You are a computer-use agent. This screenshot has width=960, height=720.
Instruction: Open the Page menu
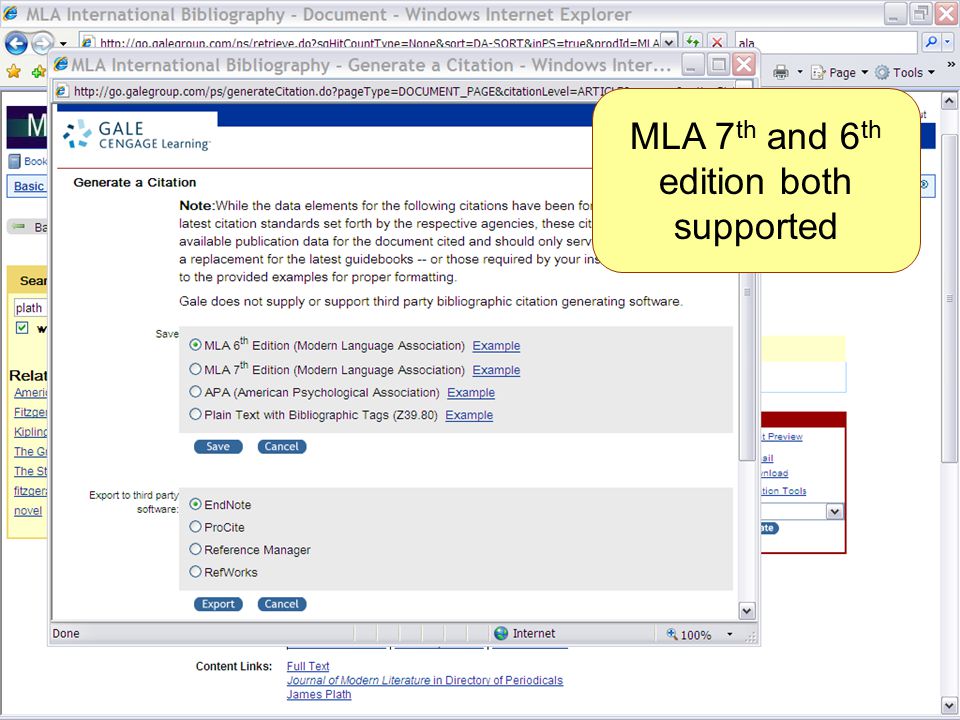click(839, 72)
